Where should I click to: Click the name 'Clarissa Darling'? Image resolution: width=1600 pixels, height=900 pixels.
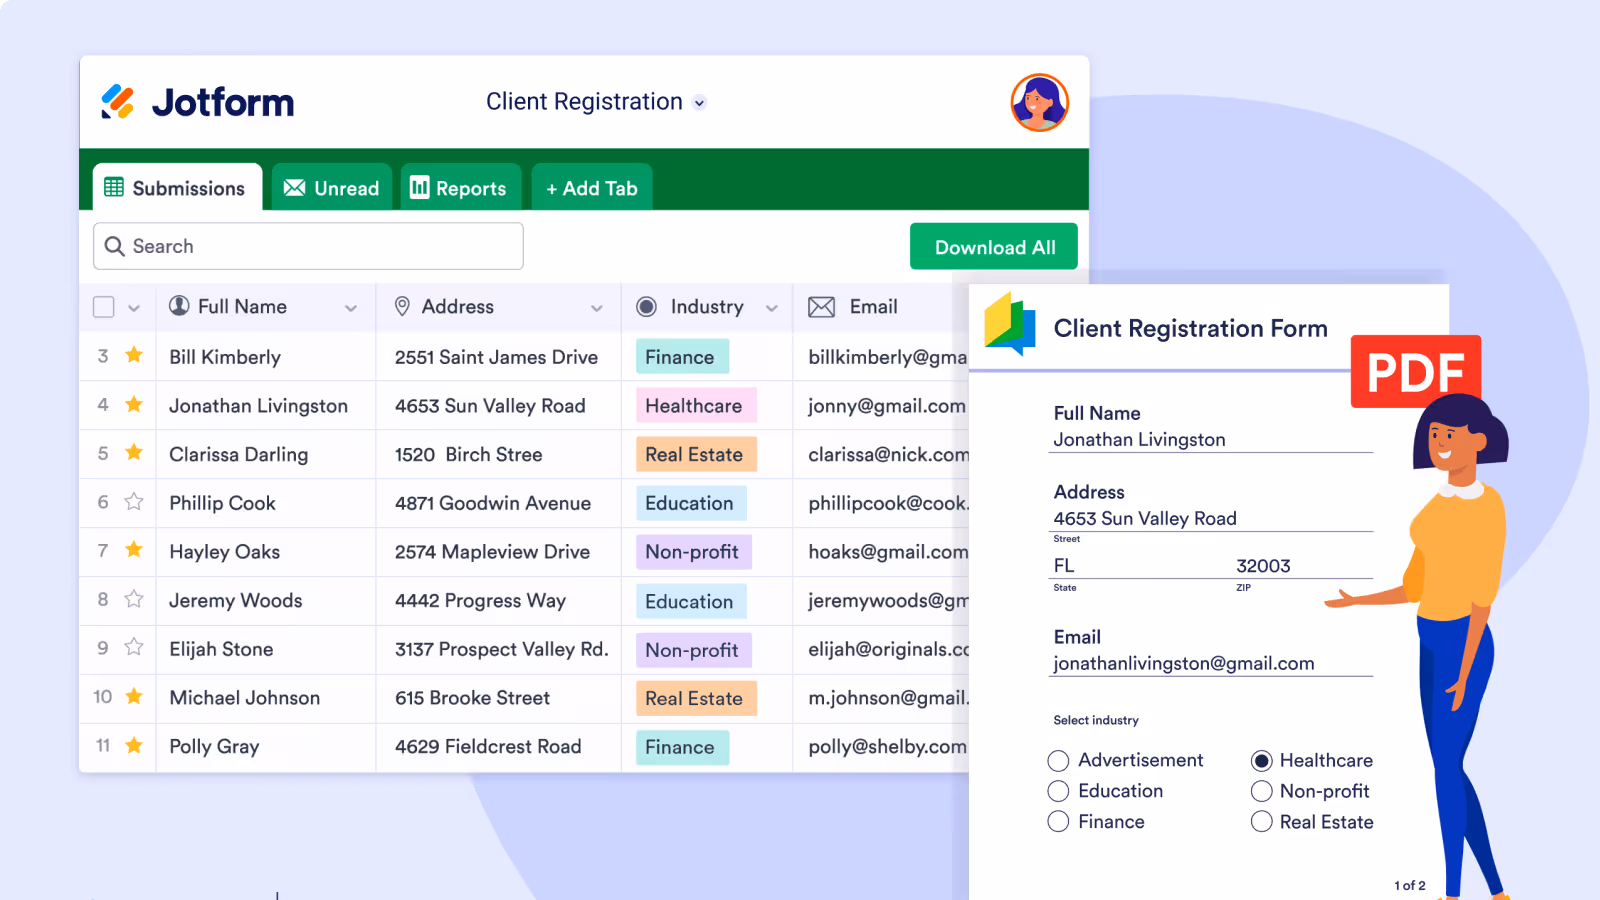pos(239,454)
